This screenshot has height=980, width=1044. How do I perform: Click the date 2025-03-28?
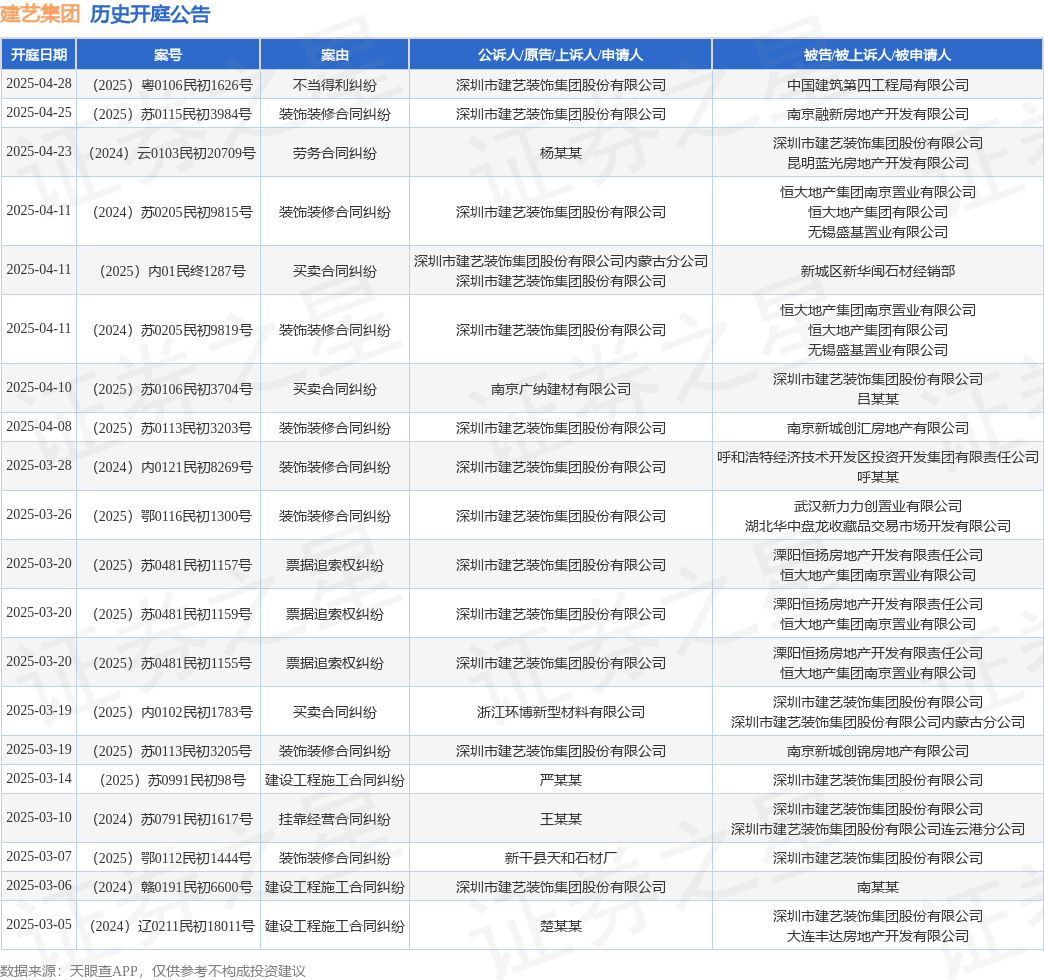(x=39, y=465)
